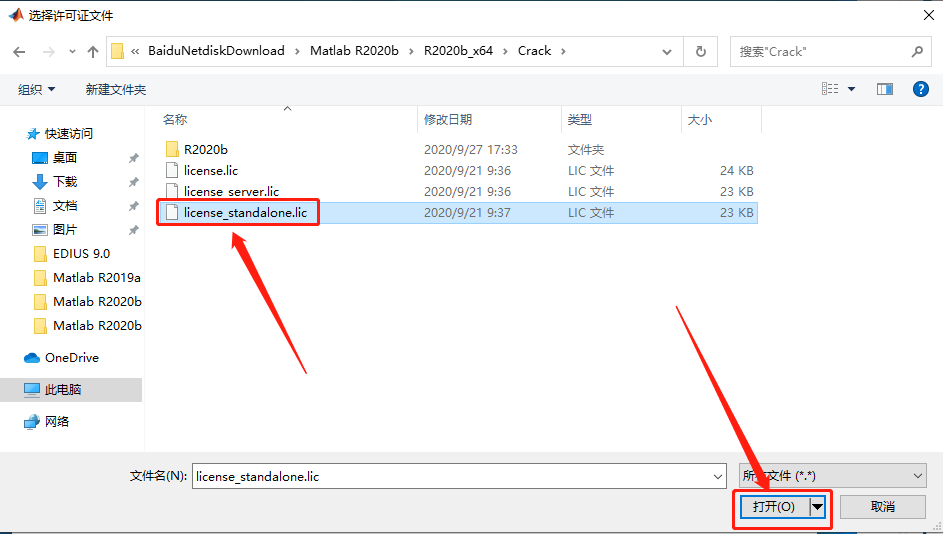Screen dimensions: 943x534
Task: Open 文档 in the sidebar
Action: click(x=65, y=206)
